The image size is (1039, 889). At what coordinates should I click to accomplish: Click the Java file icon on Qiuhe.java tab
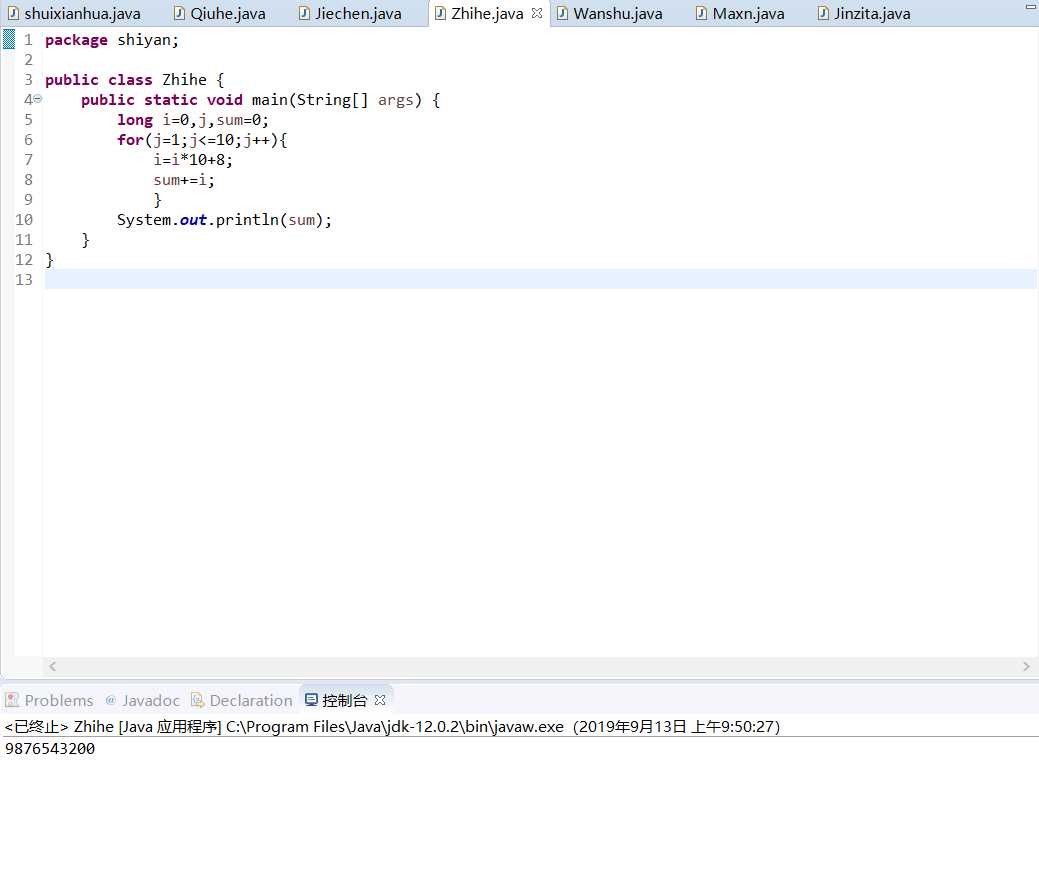[179, 13]
